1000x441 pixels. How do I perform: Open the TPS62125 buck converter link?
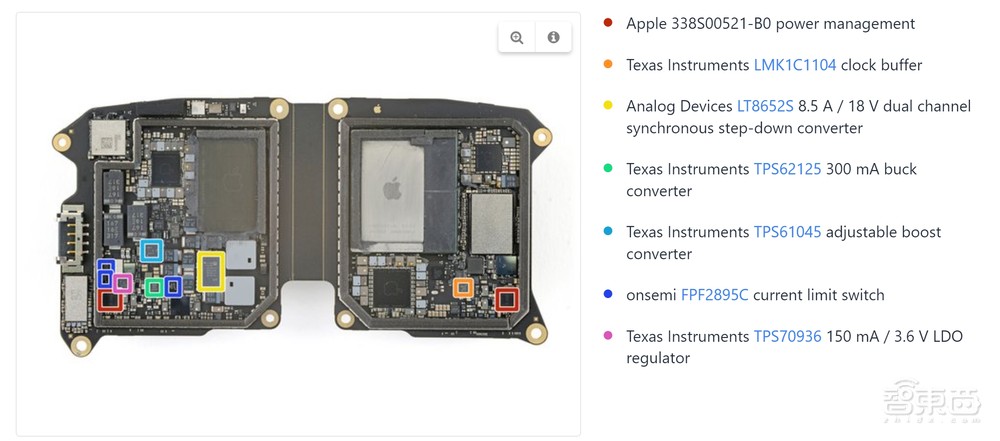[788, 169]
